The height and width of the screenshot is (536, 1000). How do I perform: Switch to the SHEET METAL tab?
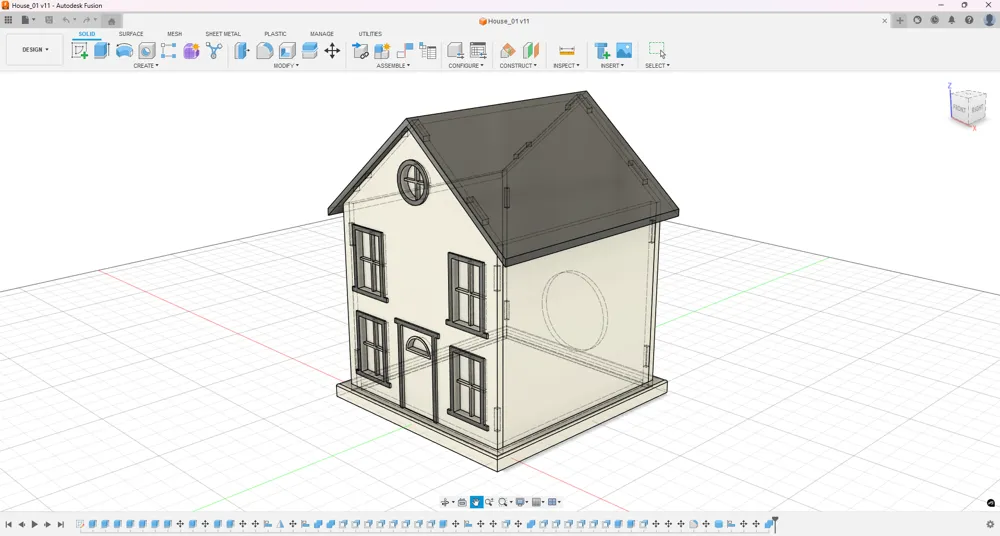(223, 34)
